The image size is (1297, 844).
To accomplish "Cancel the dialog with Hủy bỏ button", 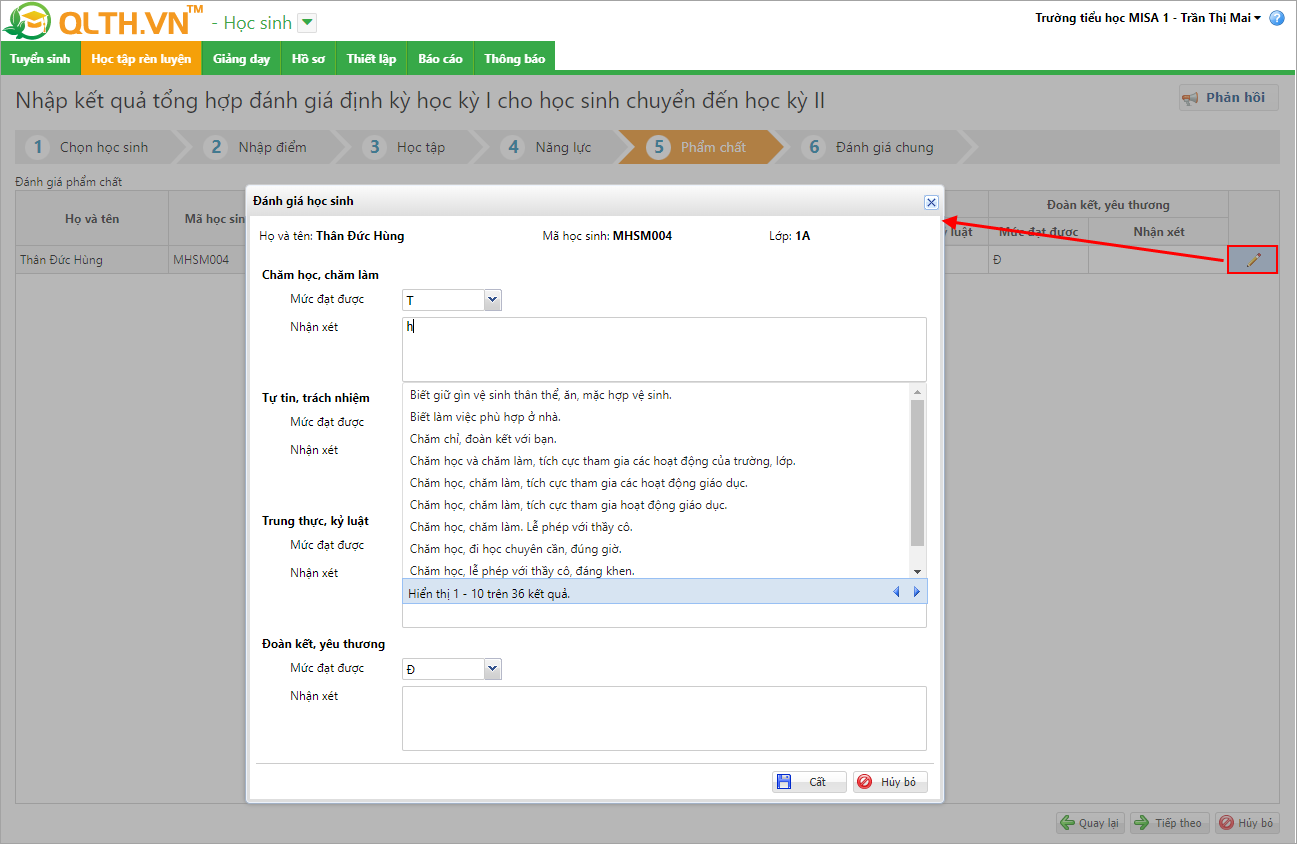I will click(890, 782).
